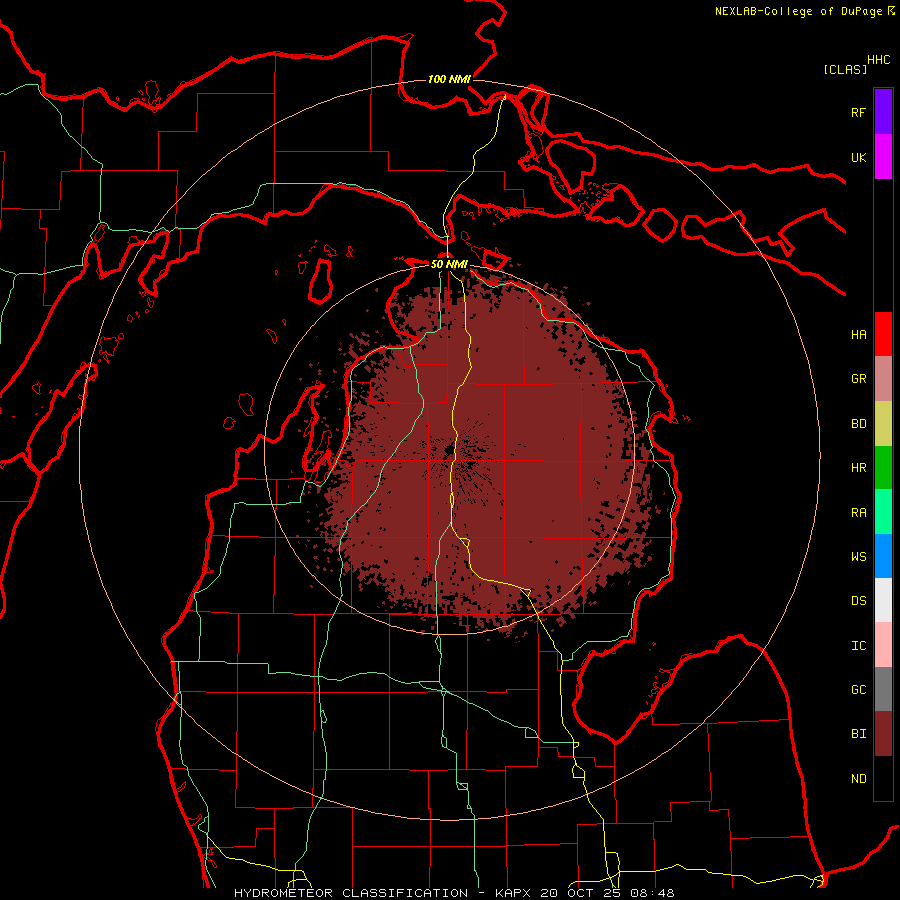
Task: Click the GC legend label
Action: tap(858, 690)
